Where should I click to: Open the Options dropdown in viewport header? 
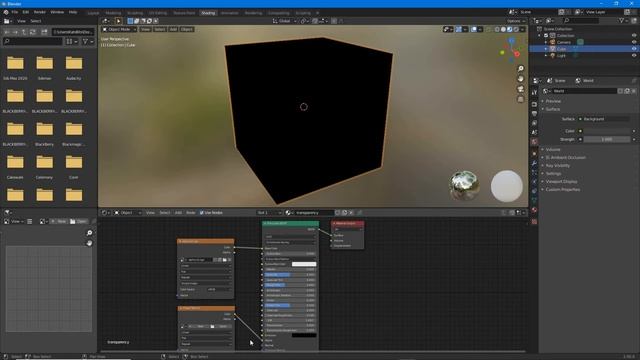tap(516, 21)
